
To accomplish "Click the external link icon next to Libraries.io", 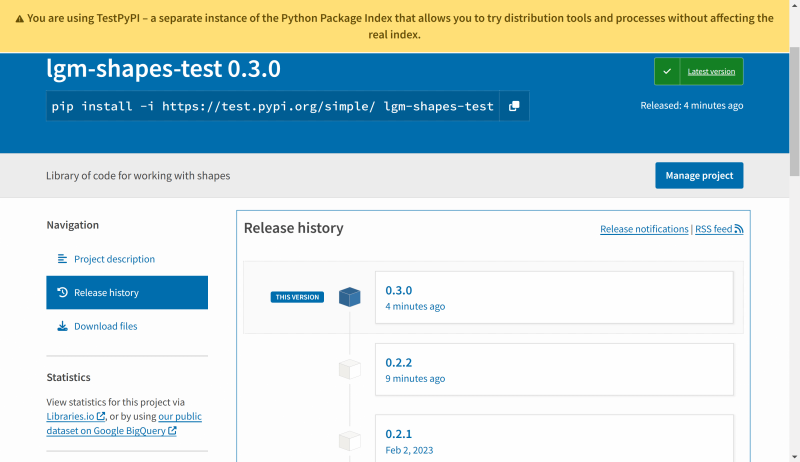I will coord(101,416).
